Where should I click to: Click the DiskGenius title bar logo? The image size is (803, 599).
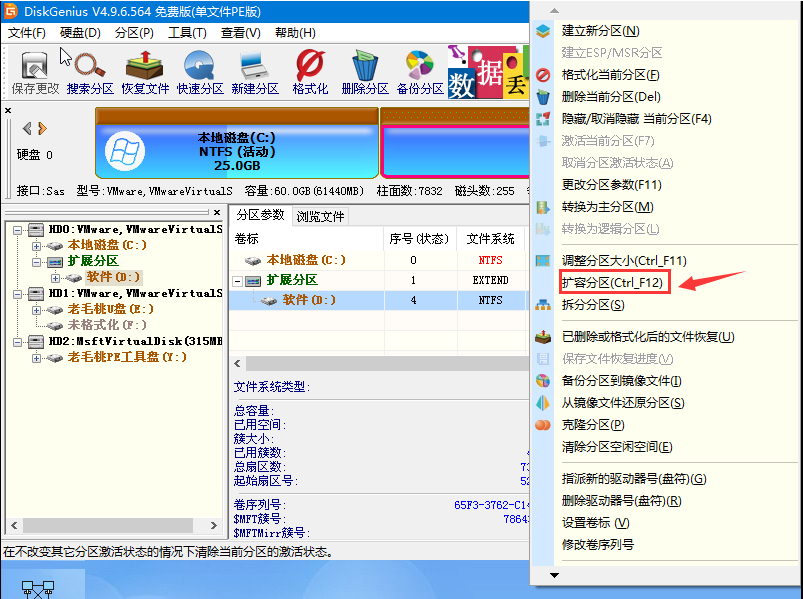[x=10, y=11]
